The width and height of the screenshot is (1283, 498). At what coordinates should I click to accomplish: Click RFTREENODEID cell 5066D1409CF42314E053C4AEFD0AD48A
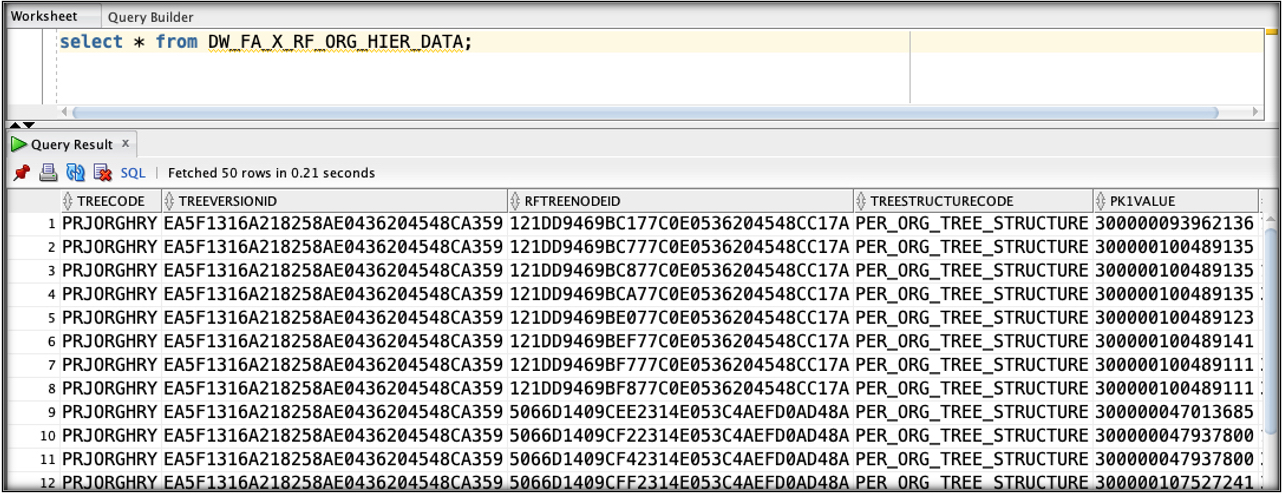(x=680, y=458)
